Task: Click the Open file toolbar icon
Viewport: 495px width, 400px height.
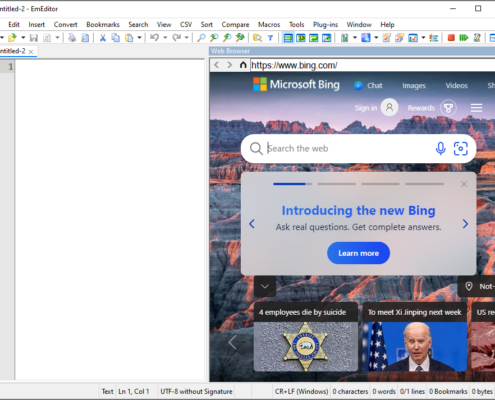Action: (12, 38)
